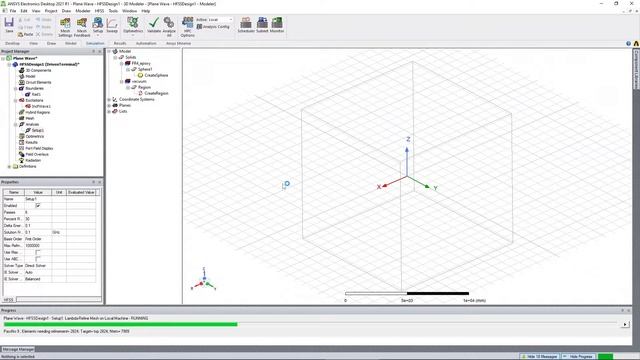The width and height of the screenshot is (640, 360).
Task: Select Radiation in project tree
Action: [x=30, y=160]
